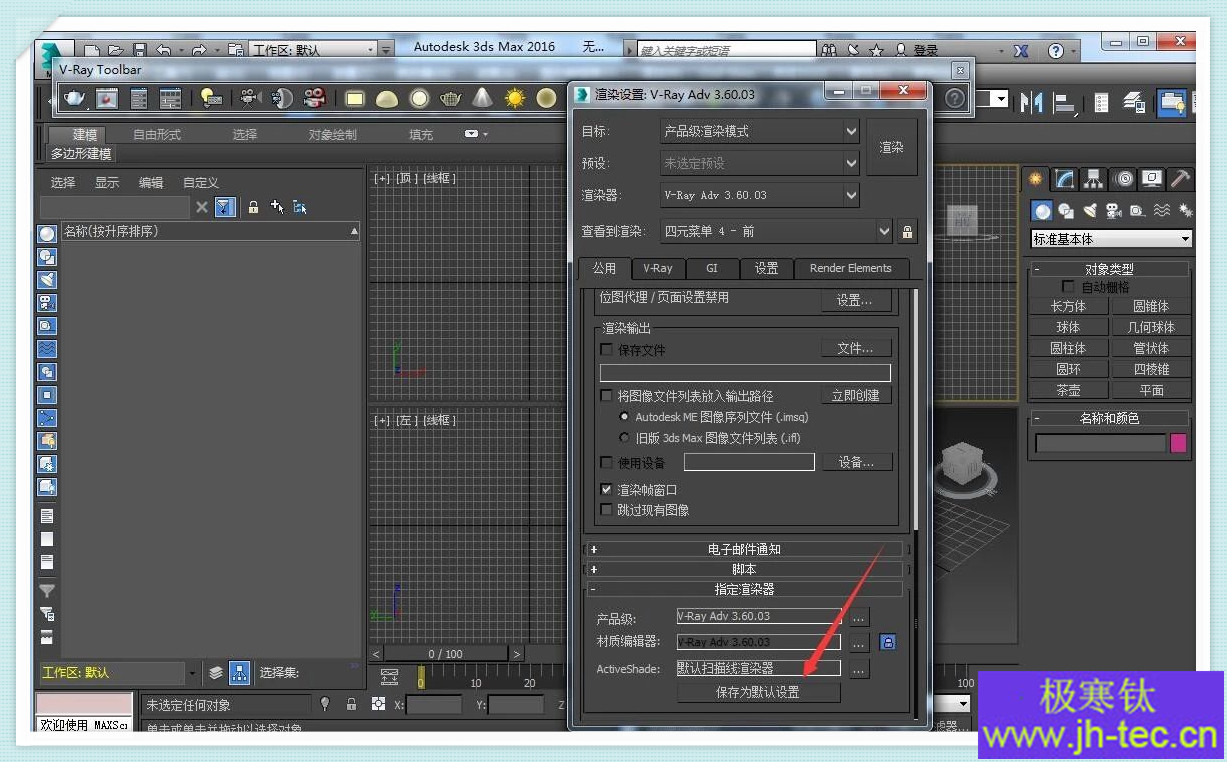1227x762 pixels.
Task: Open the Motion command panel tab
Action: [x=1124, y=179]
